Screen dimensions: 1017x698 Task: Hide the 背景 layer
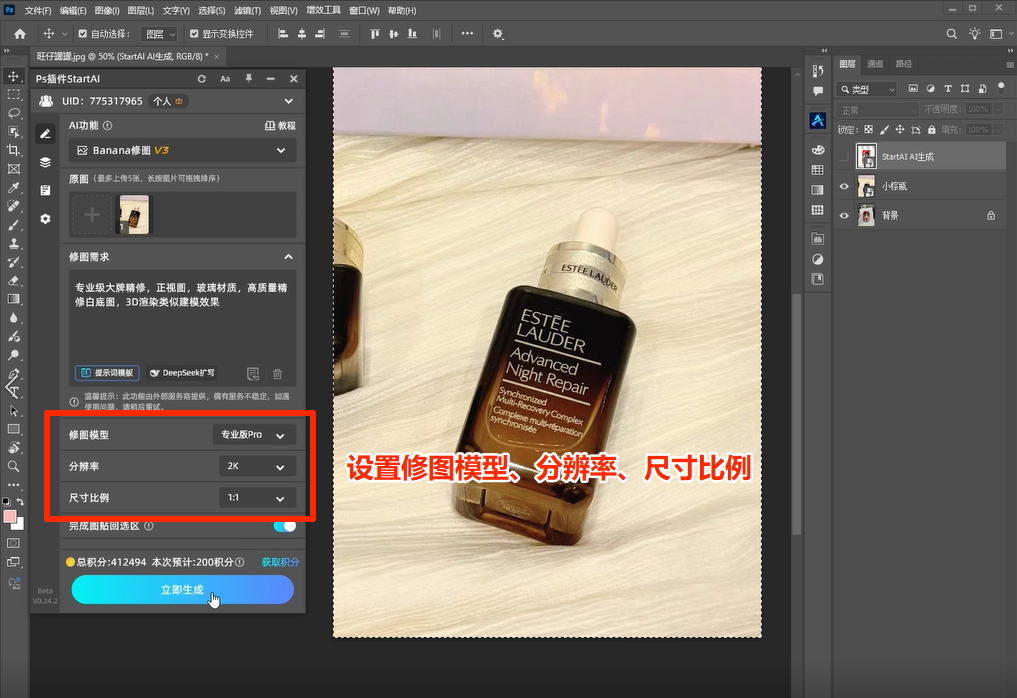(844, 215)
